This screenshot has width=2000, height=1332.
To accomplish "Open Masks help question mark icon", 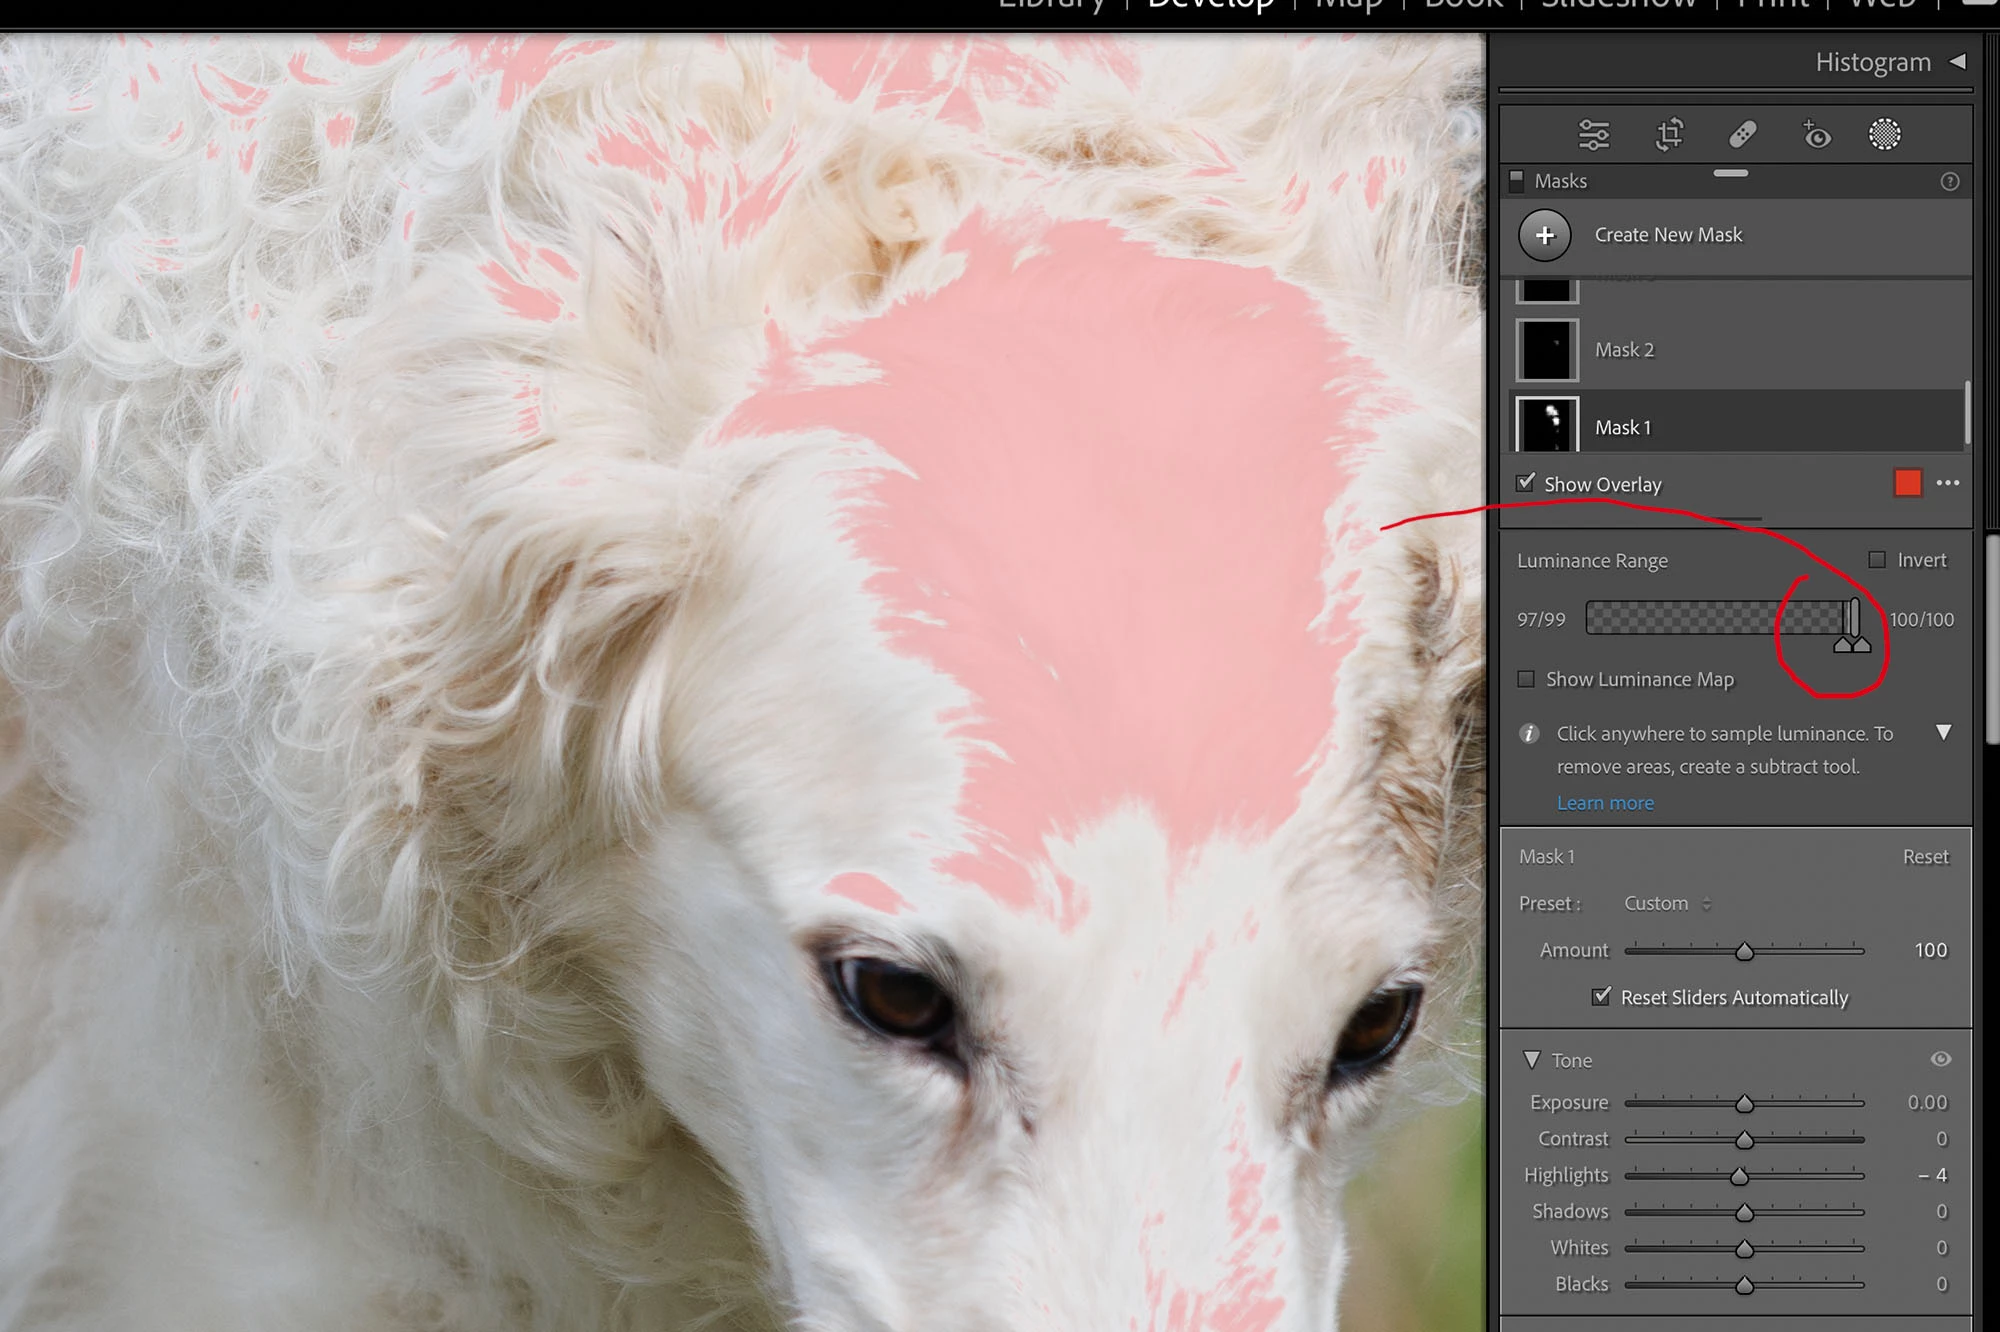I will click(1949, 181).
